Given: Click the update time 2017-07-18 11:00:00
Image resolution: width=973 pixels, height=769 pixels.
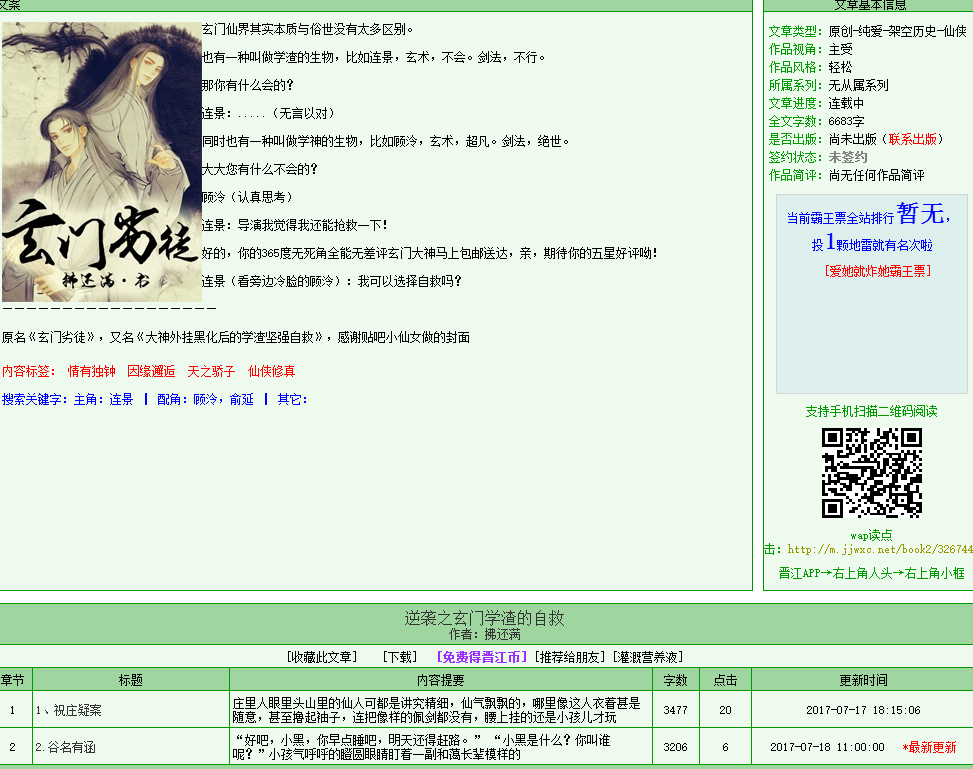Looking at the screenshot, I should [x=827, y=747].
